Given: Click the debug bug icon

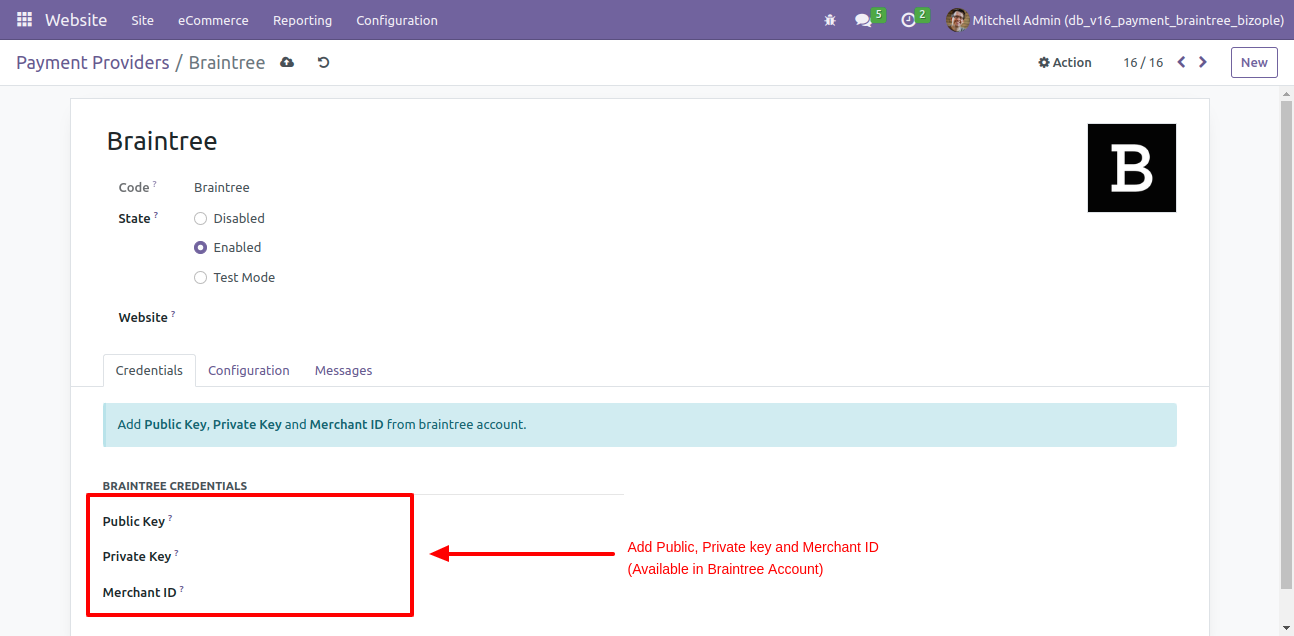Looking at the screenshot, I should point(830,20).
